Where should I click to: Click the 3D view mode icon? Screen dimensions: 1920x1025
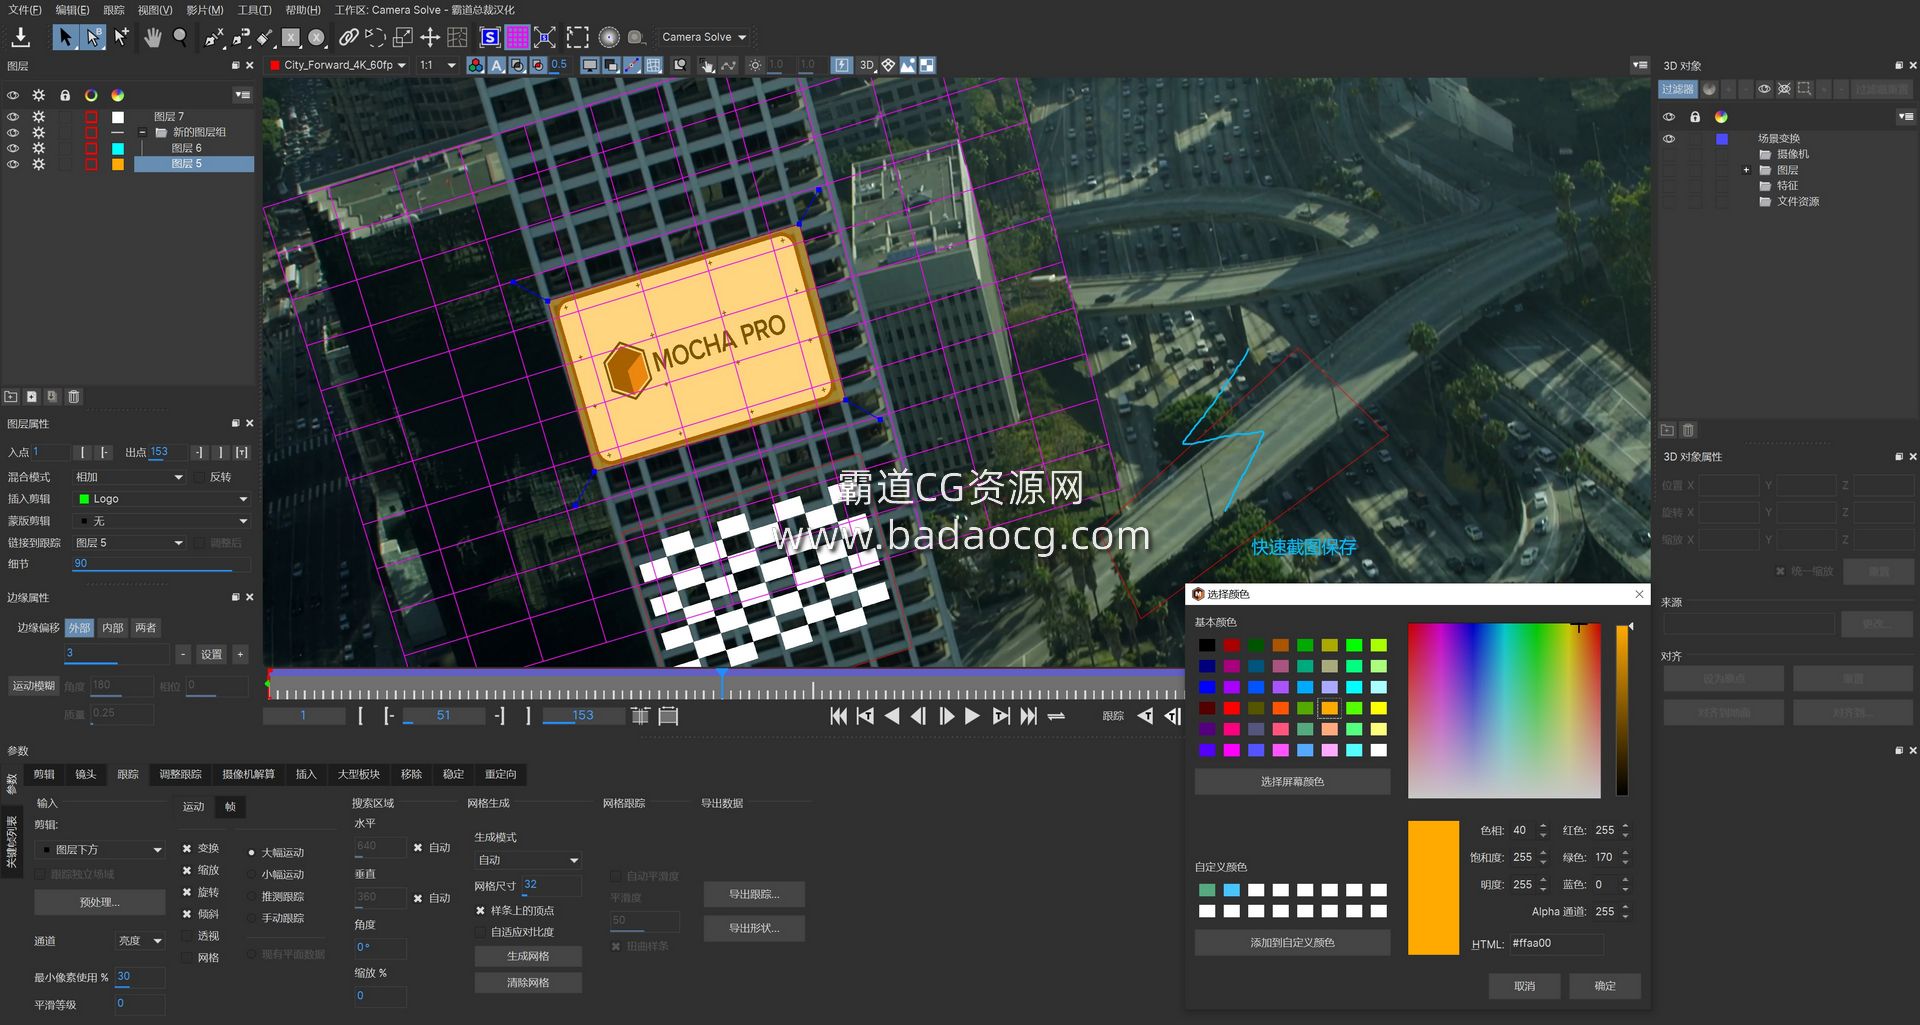pyautogui.click(x=866, y=65)
